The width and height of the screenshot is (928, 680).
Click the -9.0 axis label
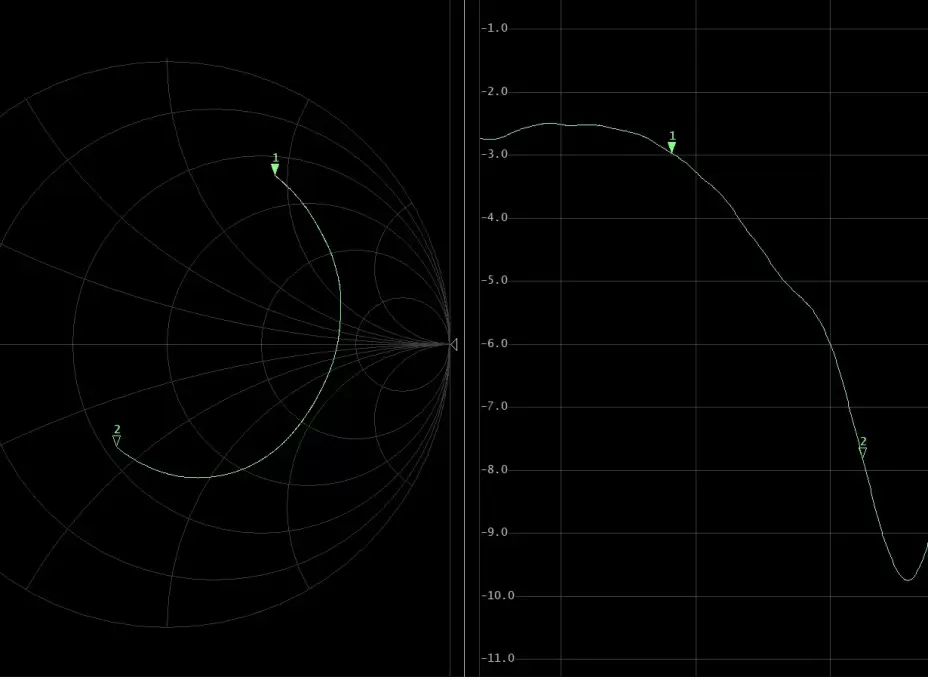[x=494, y=533]
